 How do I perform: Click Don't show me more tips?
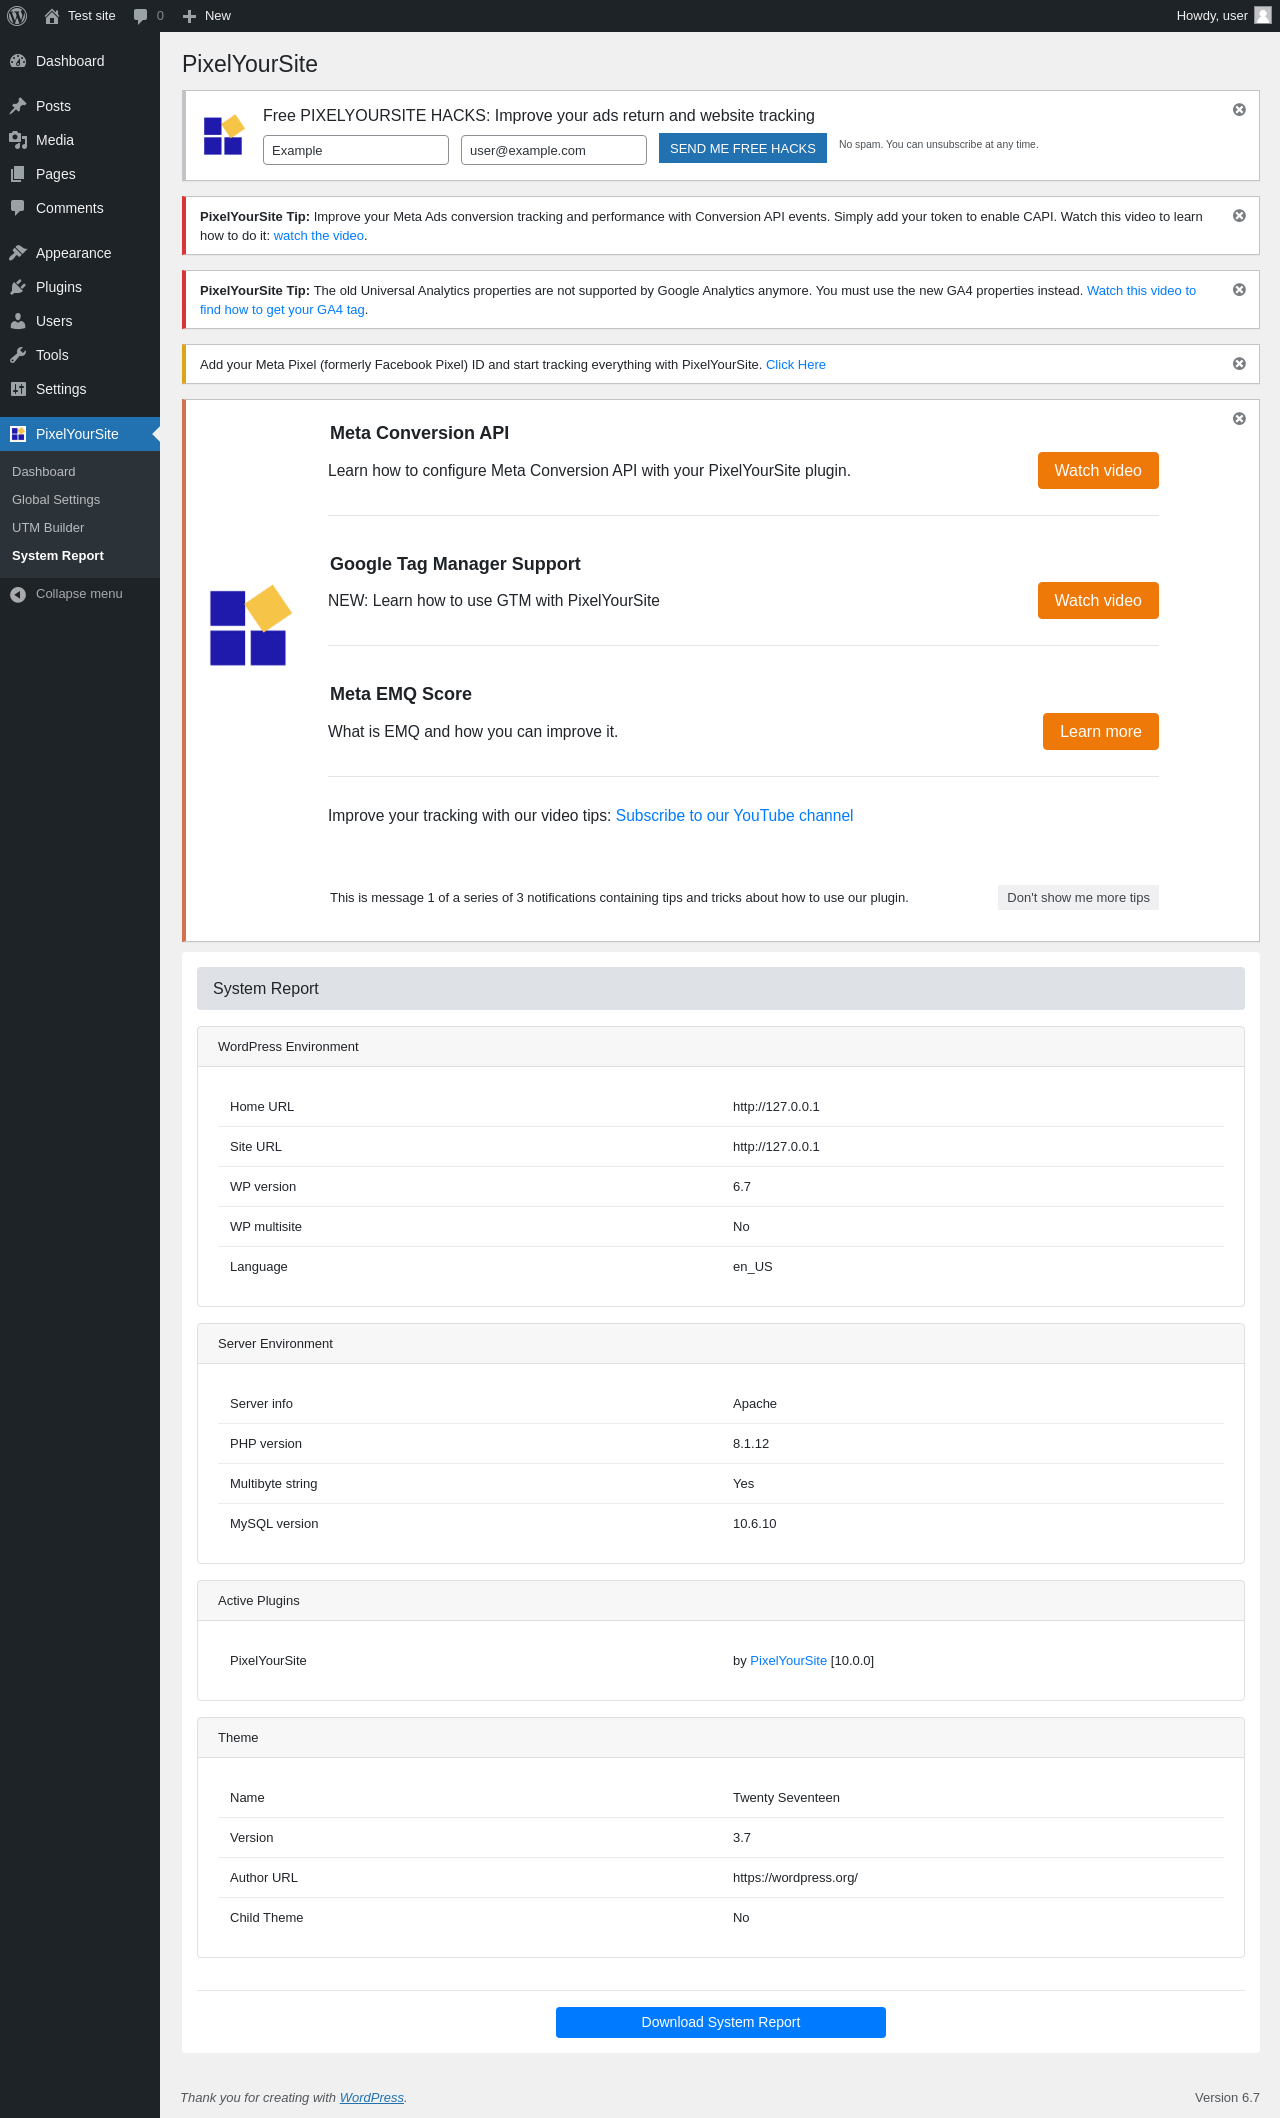click(1078, 898)
